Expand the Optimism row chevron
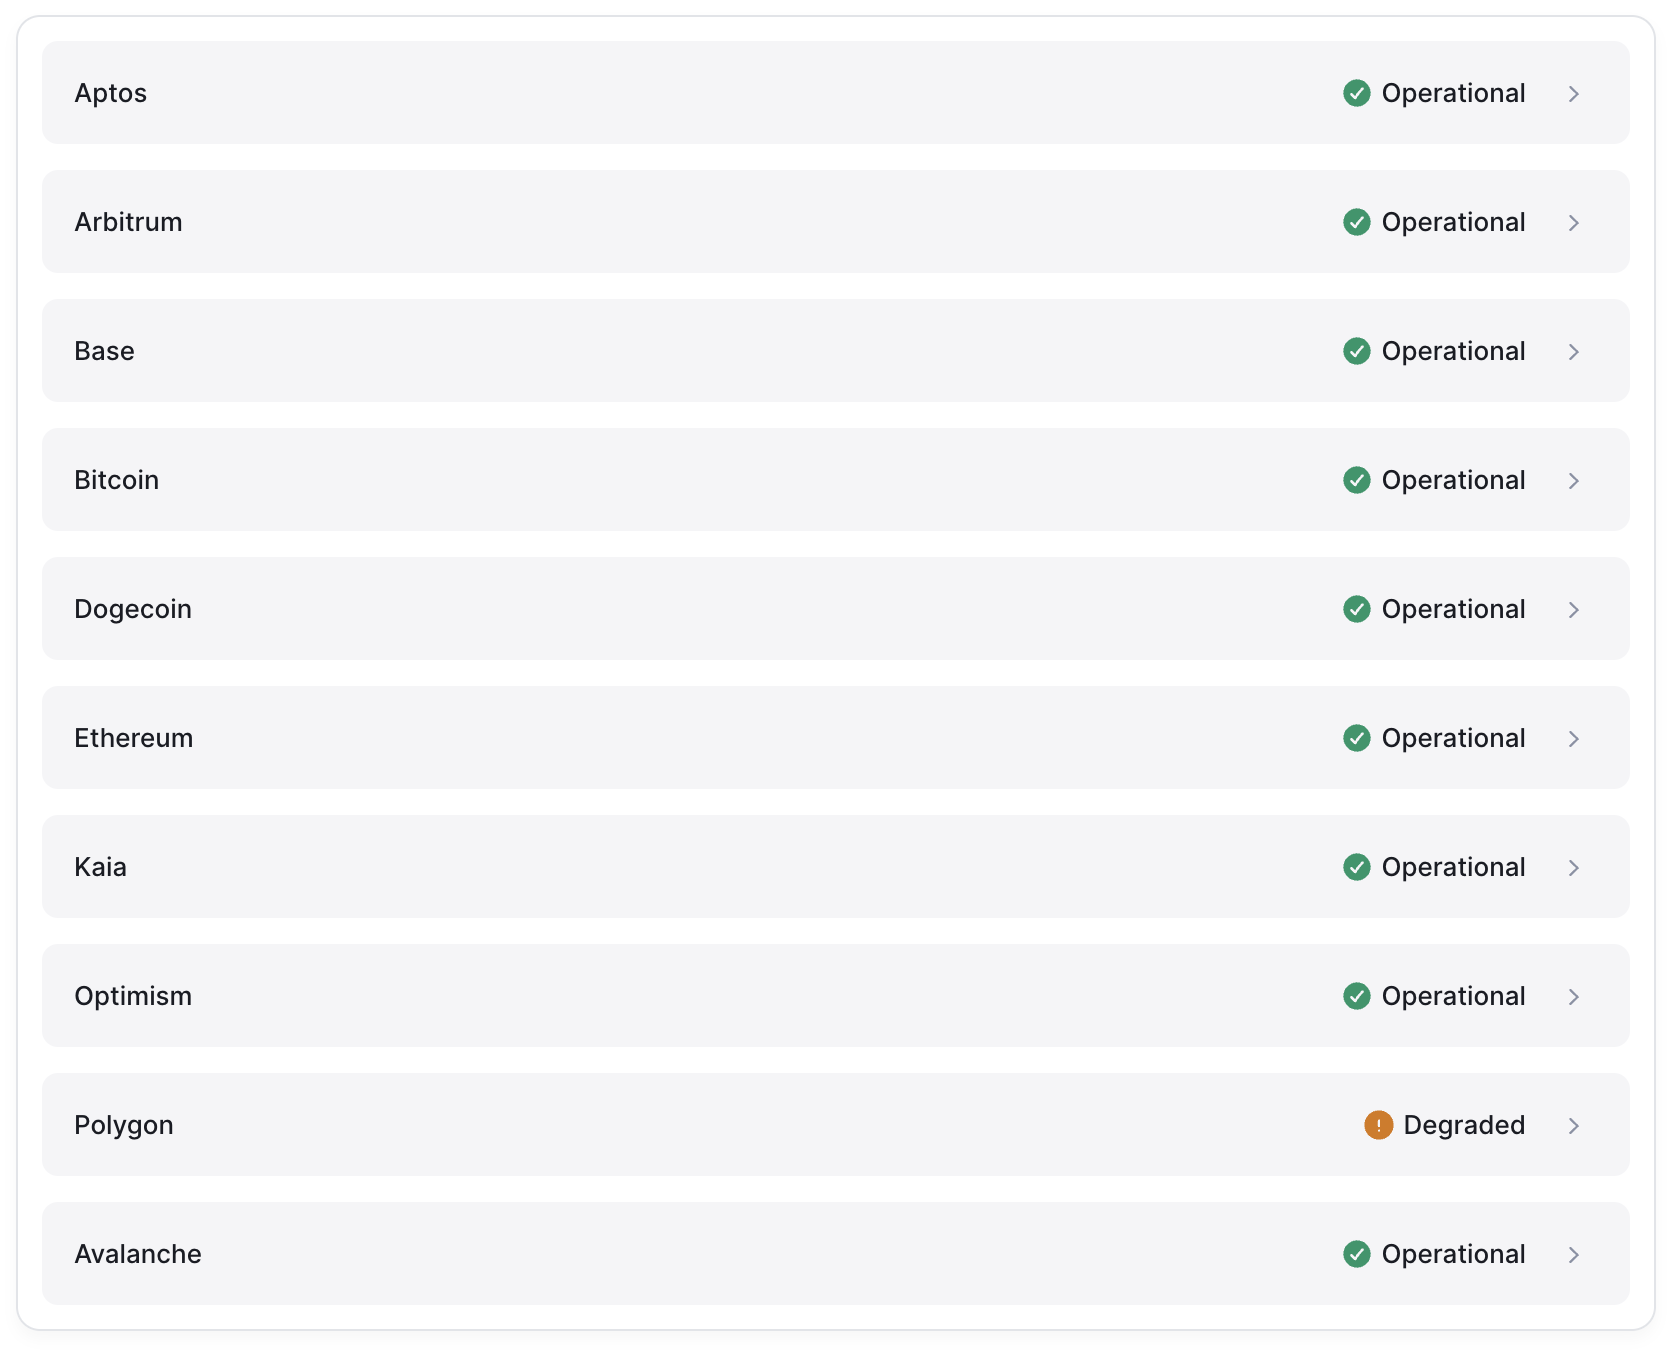This screenshot has width=1680, height=1350. (x=1573, y=997)
